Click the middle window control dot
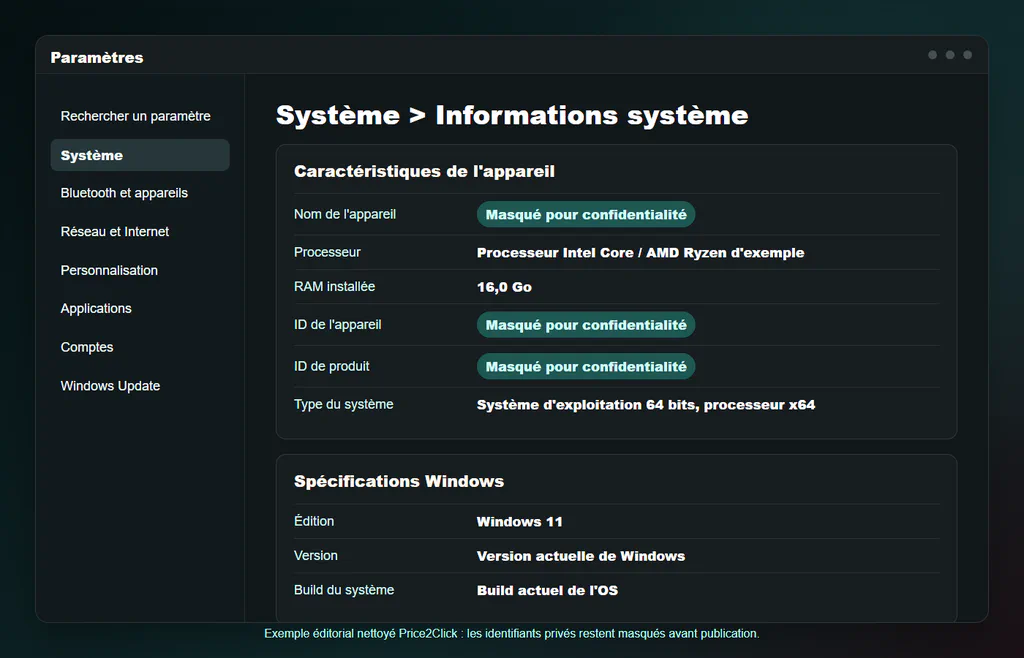1024x658 pixels. click(950, 55)
